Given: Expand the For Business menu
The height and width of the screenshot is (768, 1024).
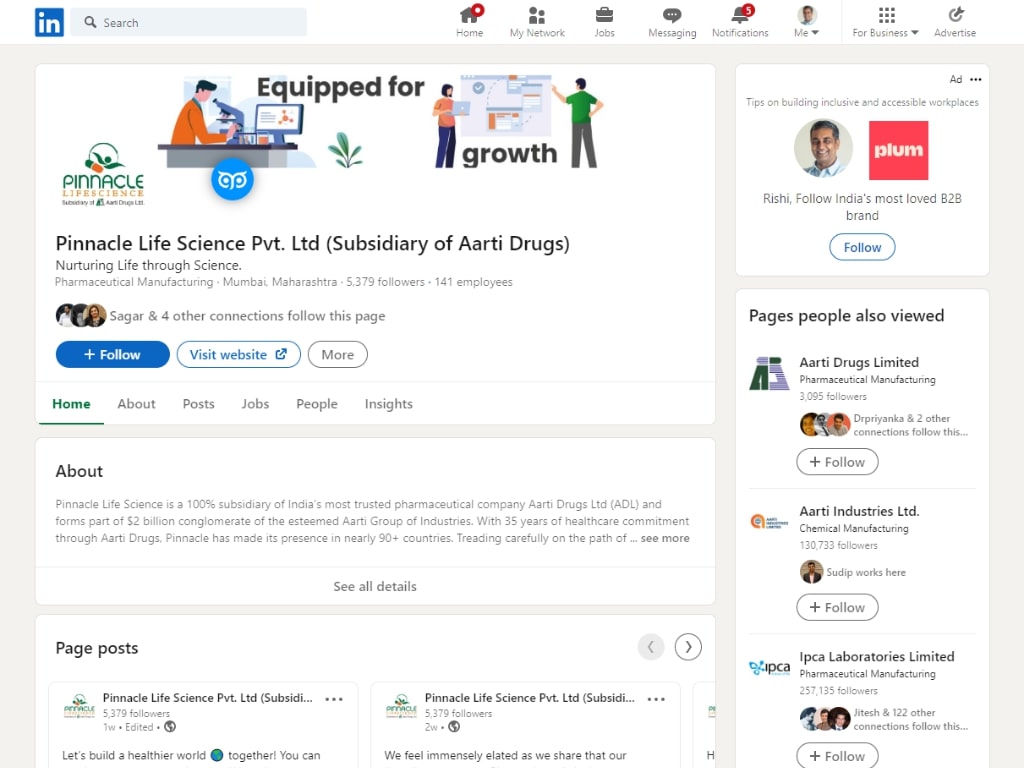Looking at the screenshot, I should pyautogui.click(x=885, y=22).
